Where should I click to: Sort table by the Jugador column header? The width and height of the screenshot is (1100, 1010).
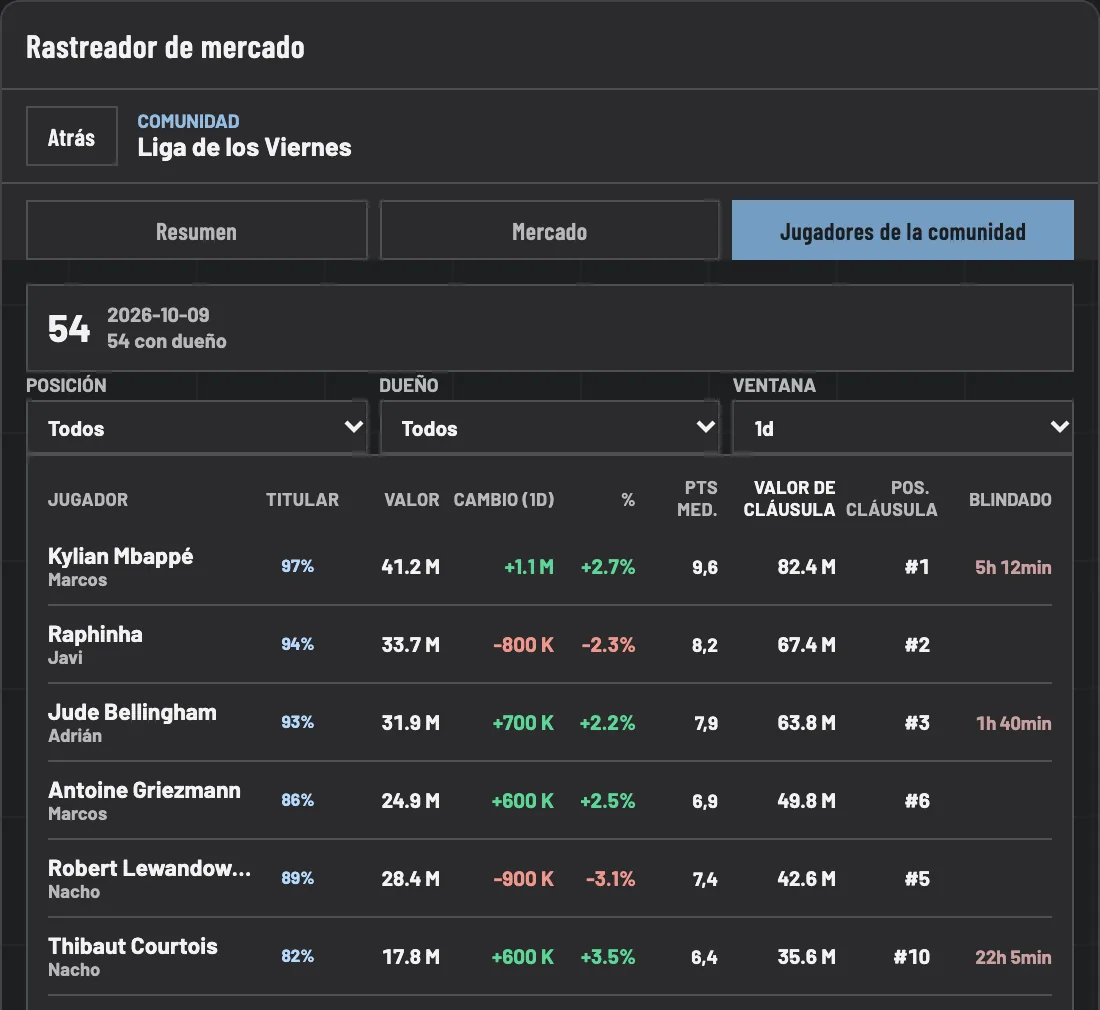pos(88,499)
